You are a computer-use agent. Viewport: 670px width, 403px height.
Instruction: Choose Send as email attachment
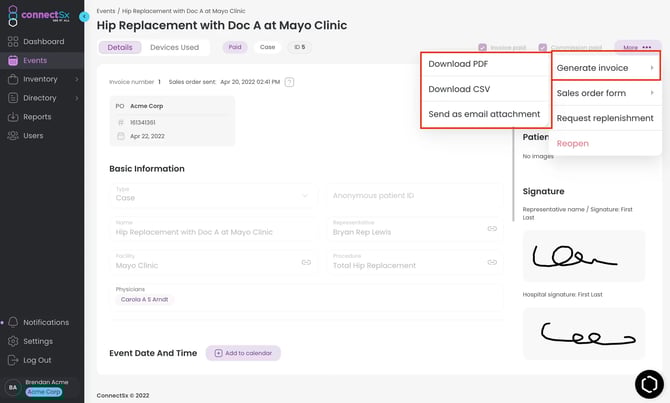tap(485, 114)
